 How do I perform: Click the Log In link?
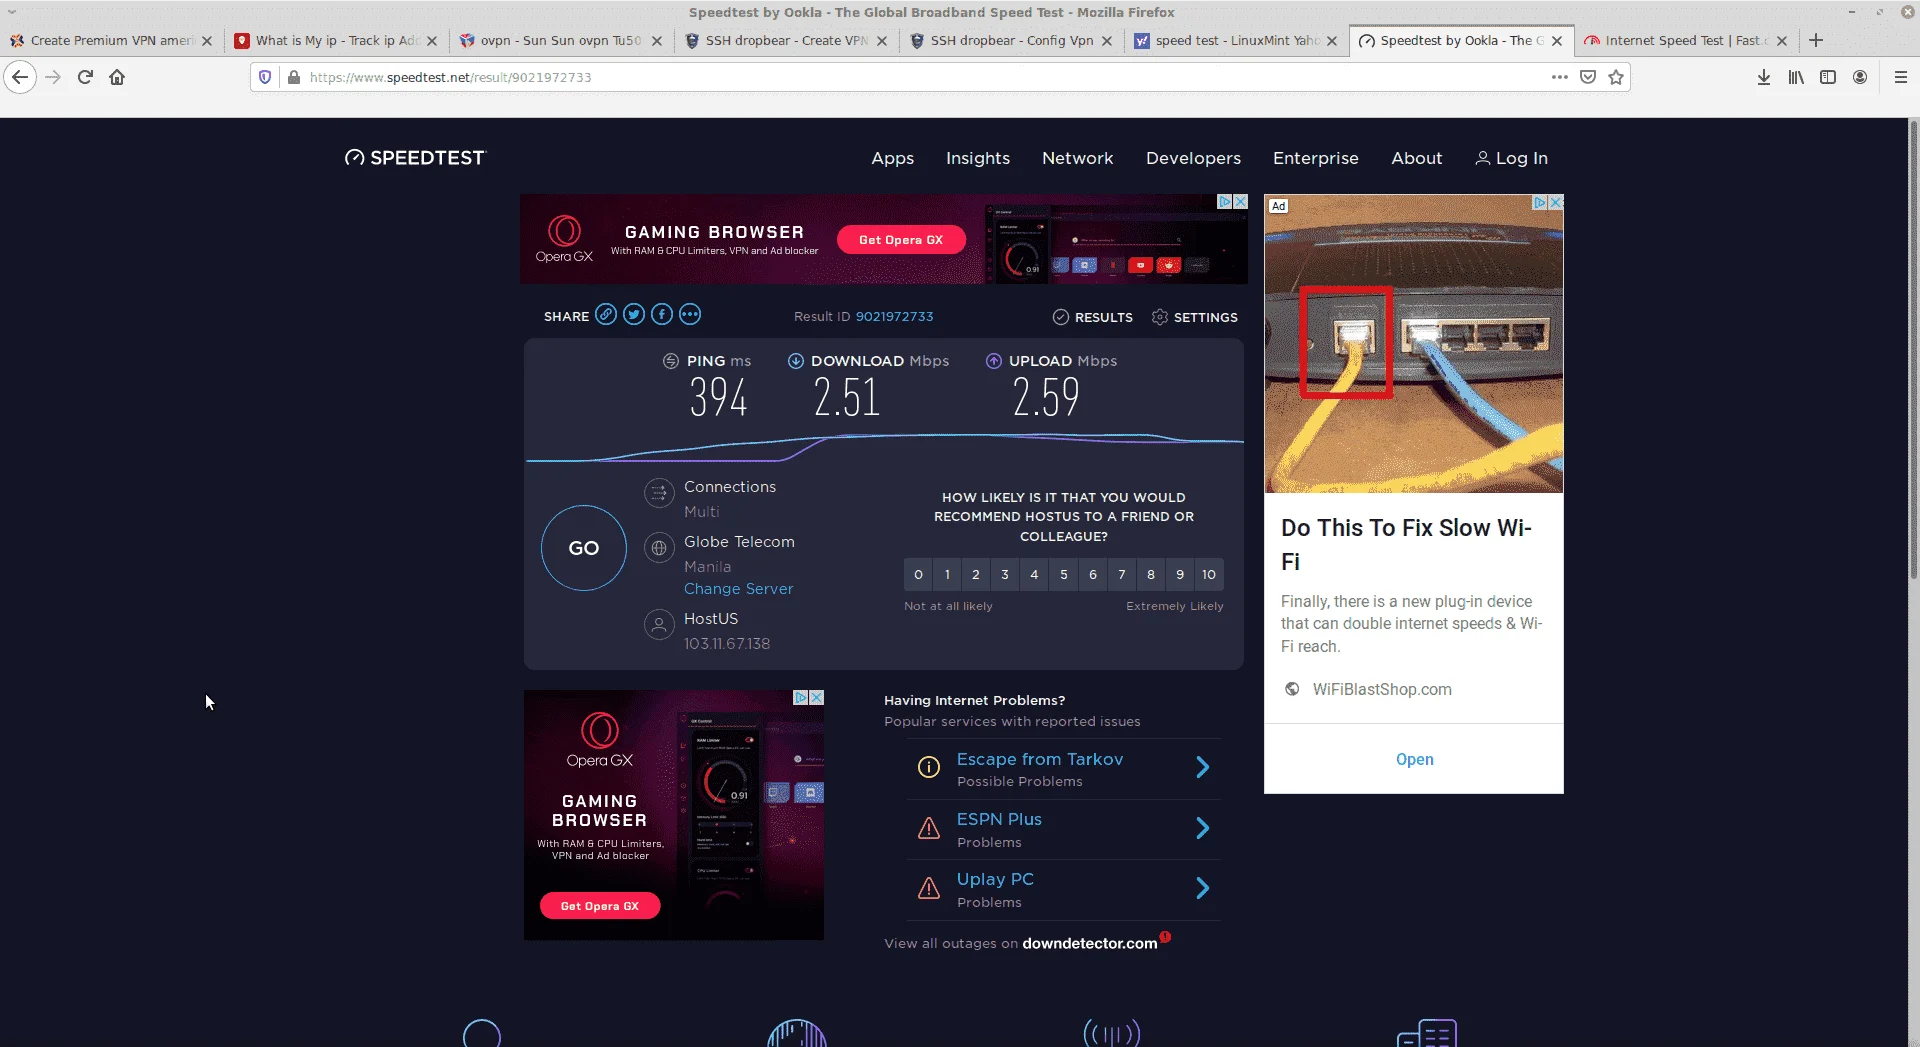coord(1511,158)
